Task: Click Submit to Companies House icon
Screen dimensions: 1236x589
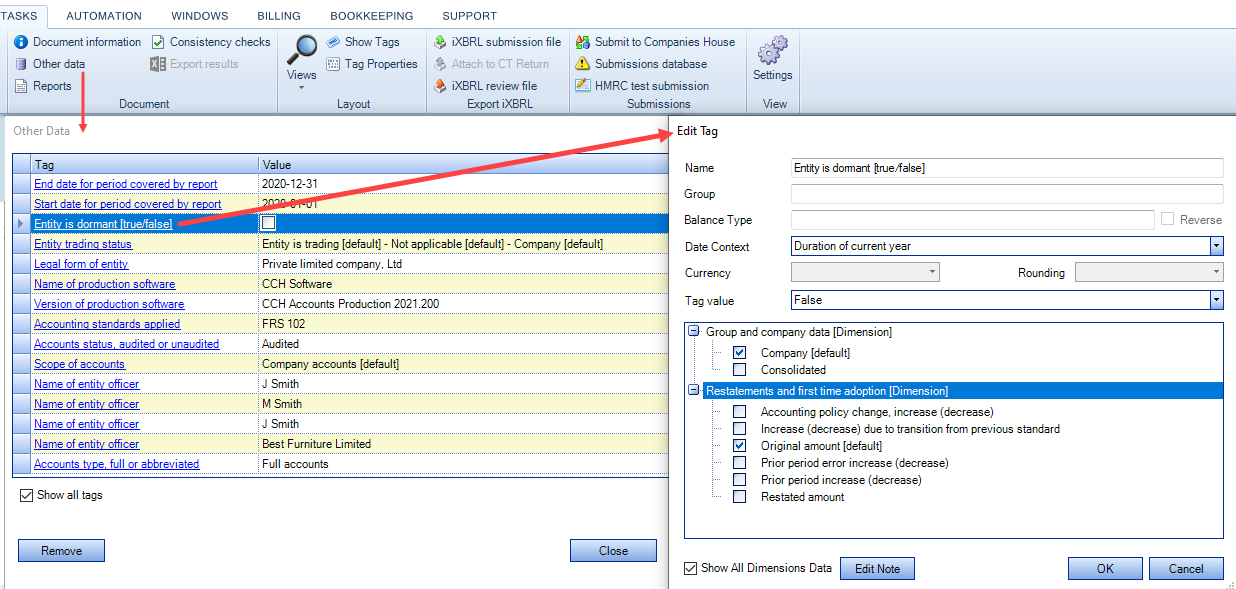Action: 583,42
